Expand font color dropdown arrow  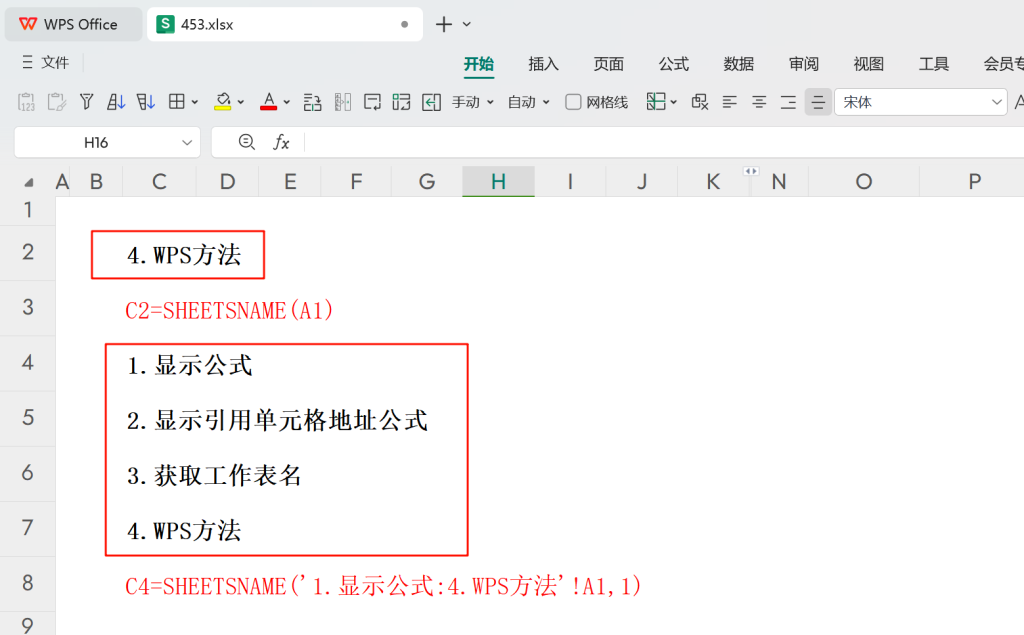[x=287, y=103]
